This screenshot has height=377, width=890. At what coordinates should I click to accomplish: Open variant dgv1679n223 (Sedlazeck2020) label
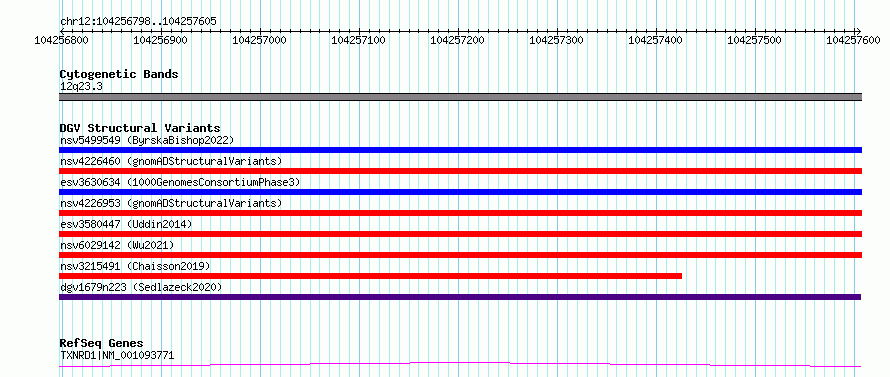point(141,287)
